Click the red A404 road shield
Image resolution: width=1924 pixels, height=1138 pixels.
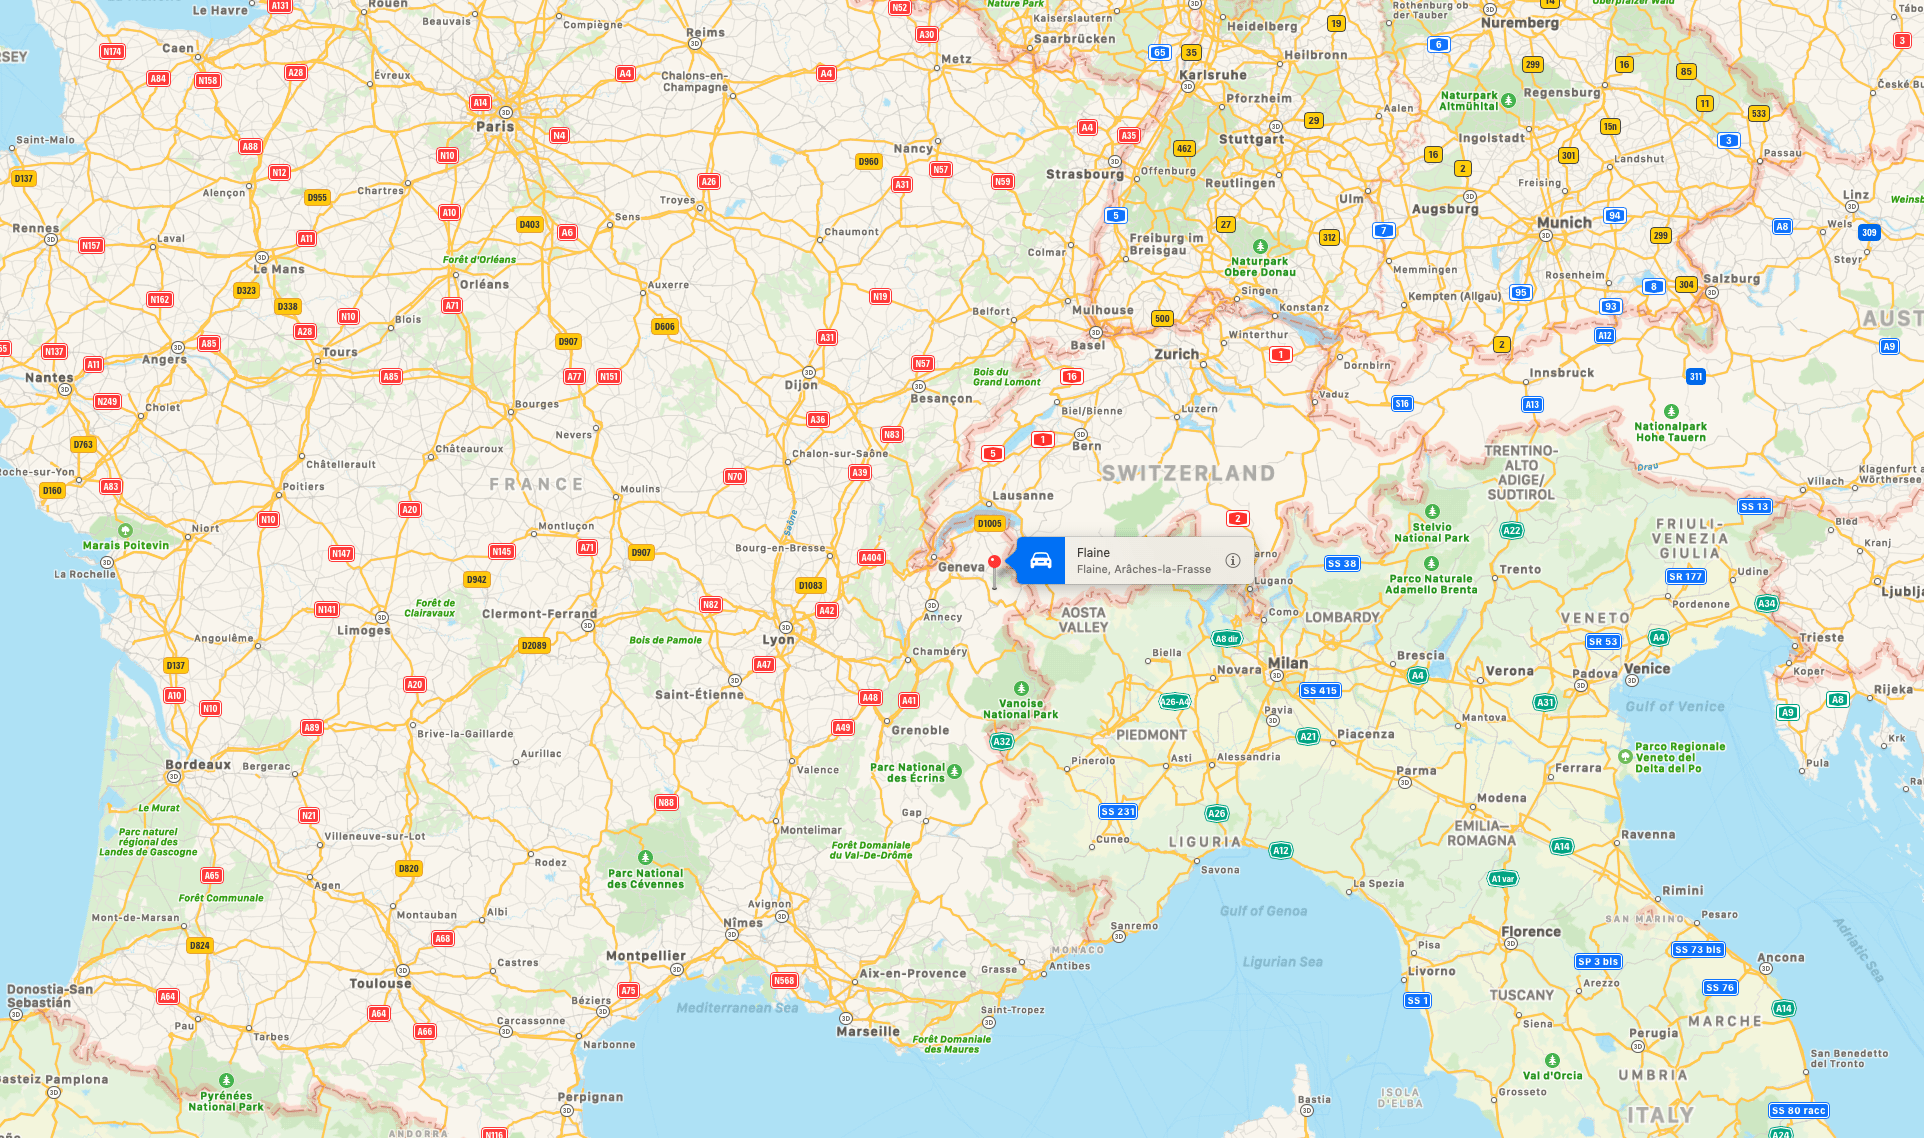872,558
